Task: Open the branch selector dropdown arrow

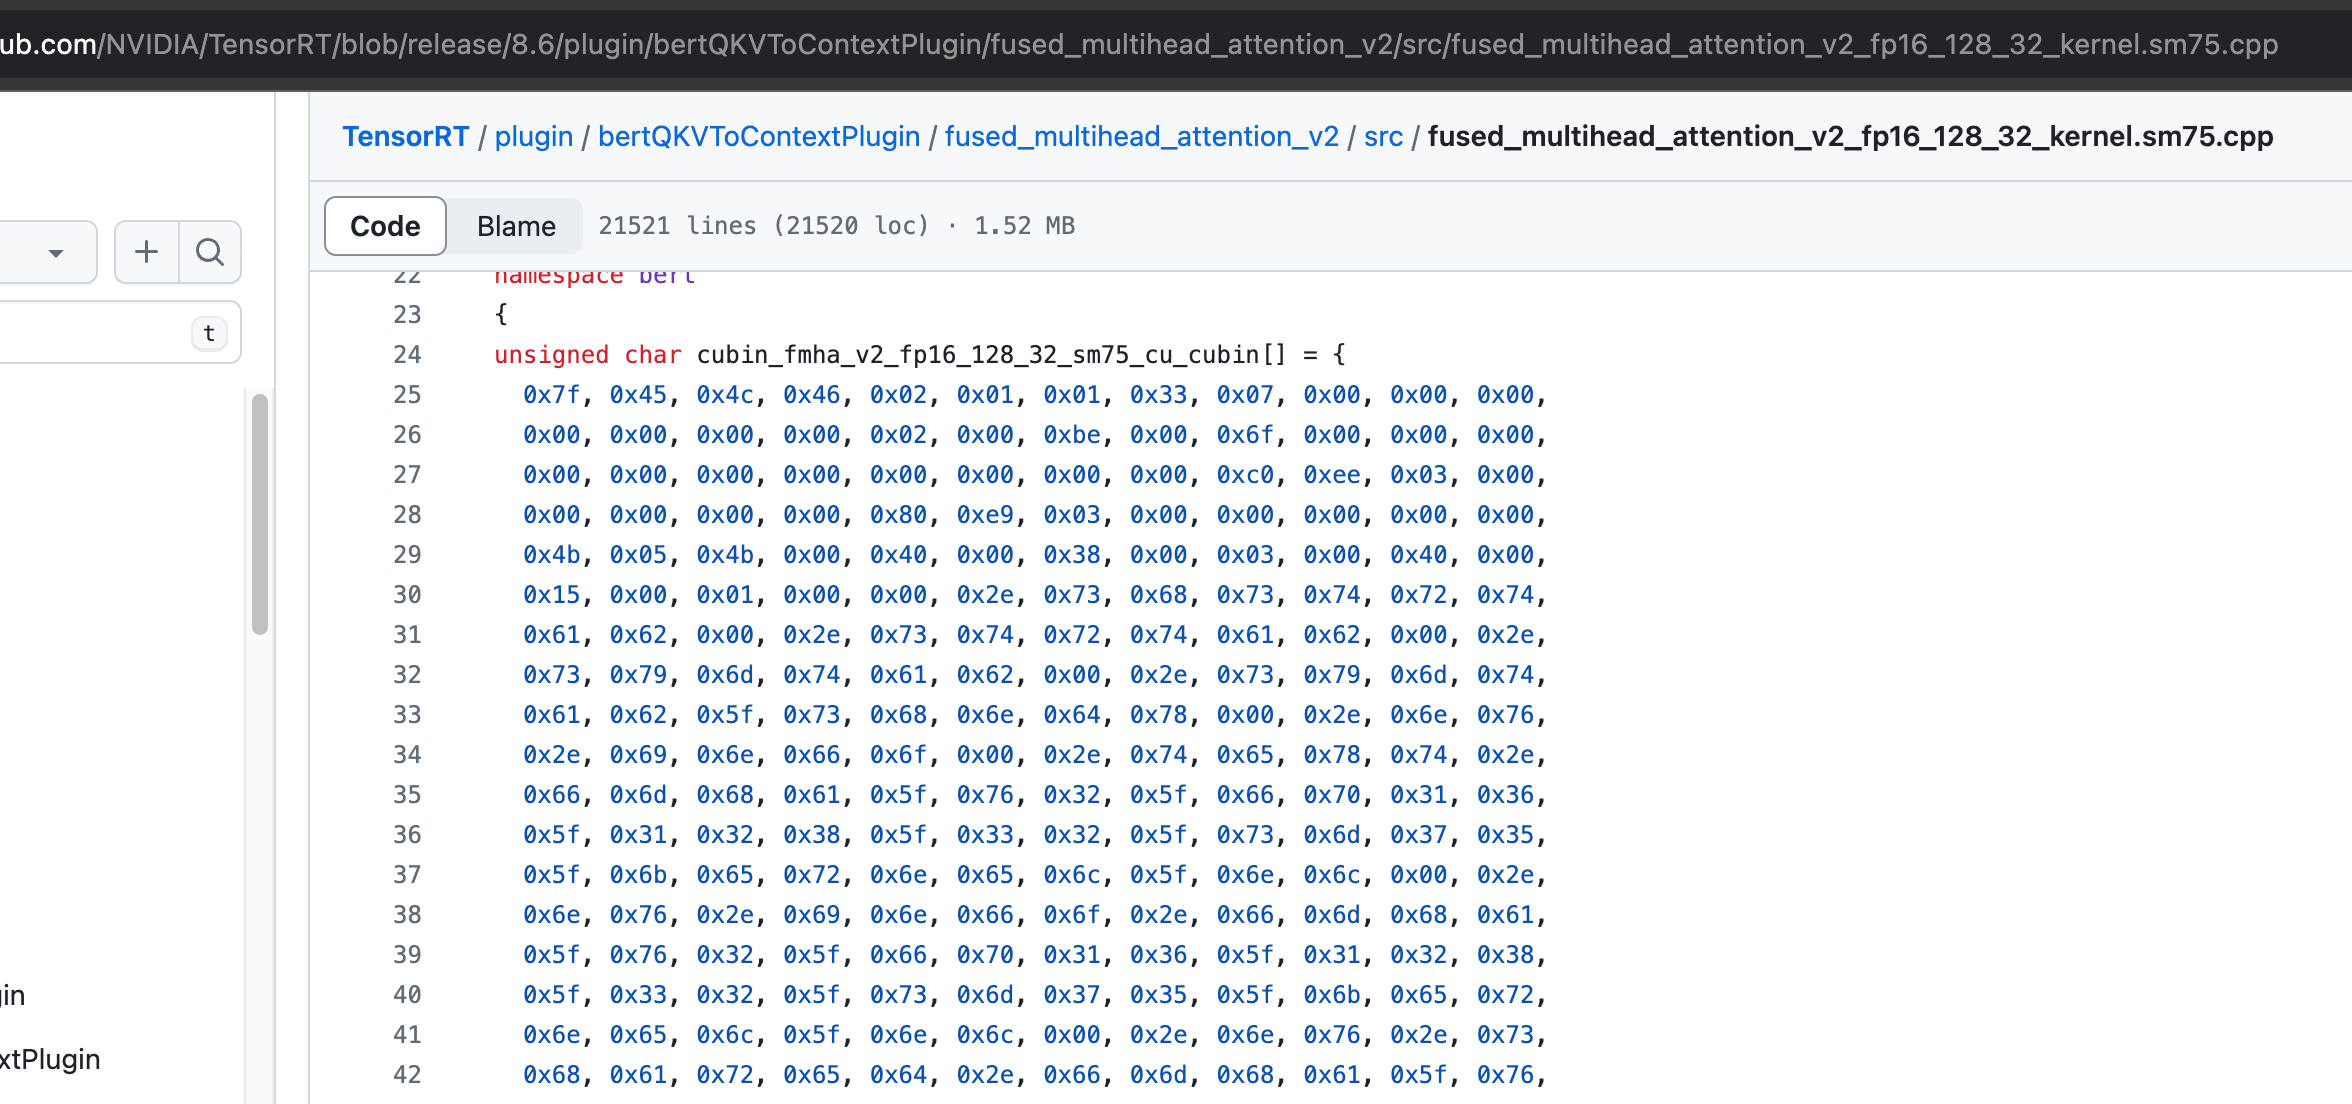Action: (56, 253)
